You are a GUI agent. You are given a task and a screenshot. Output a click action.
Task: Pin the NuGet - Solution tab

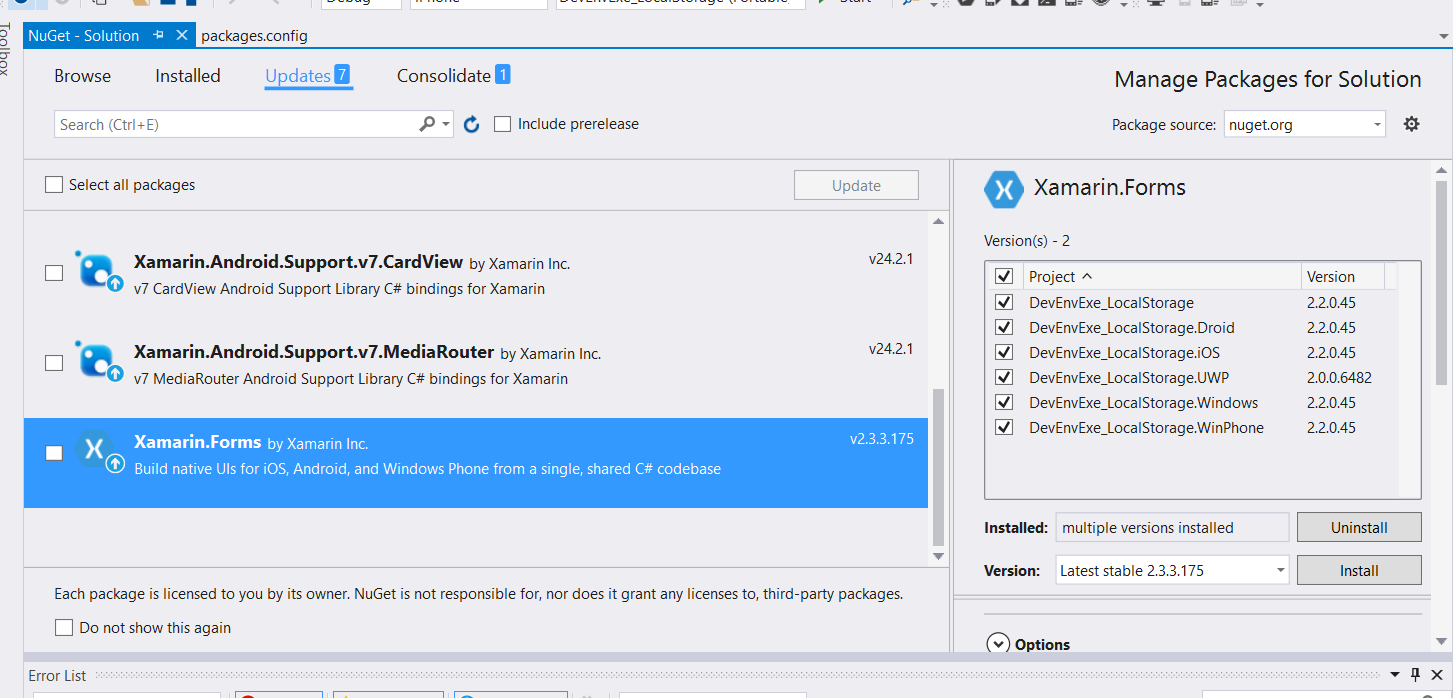[159, 35]
